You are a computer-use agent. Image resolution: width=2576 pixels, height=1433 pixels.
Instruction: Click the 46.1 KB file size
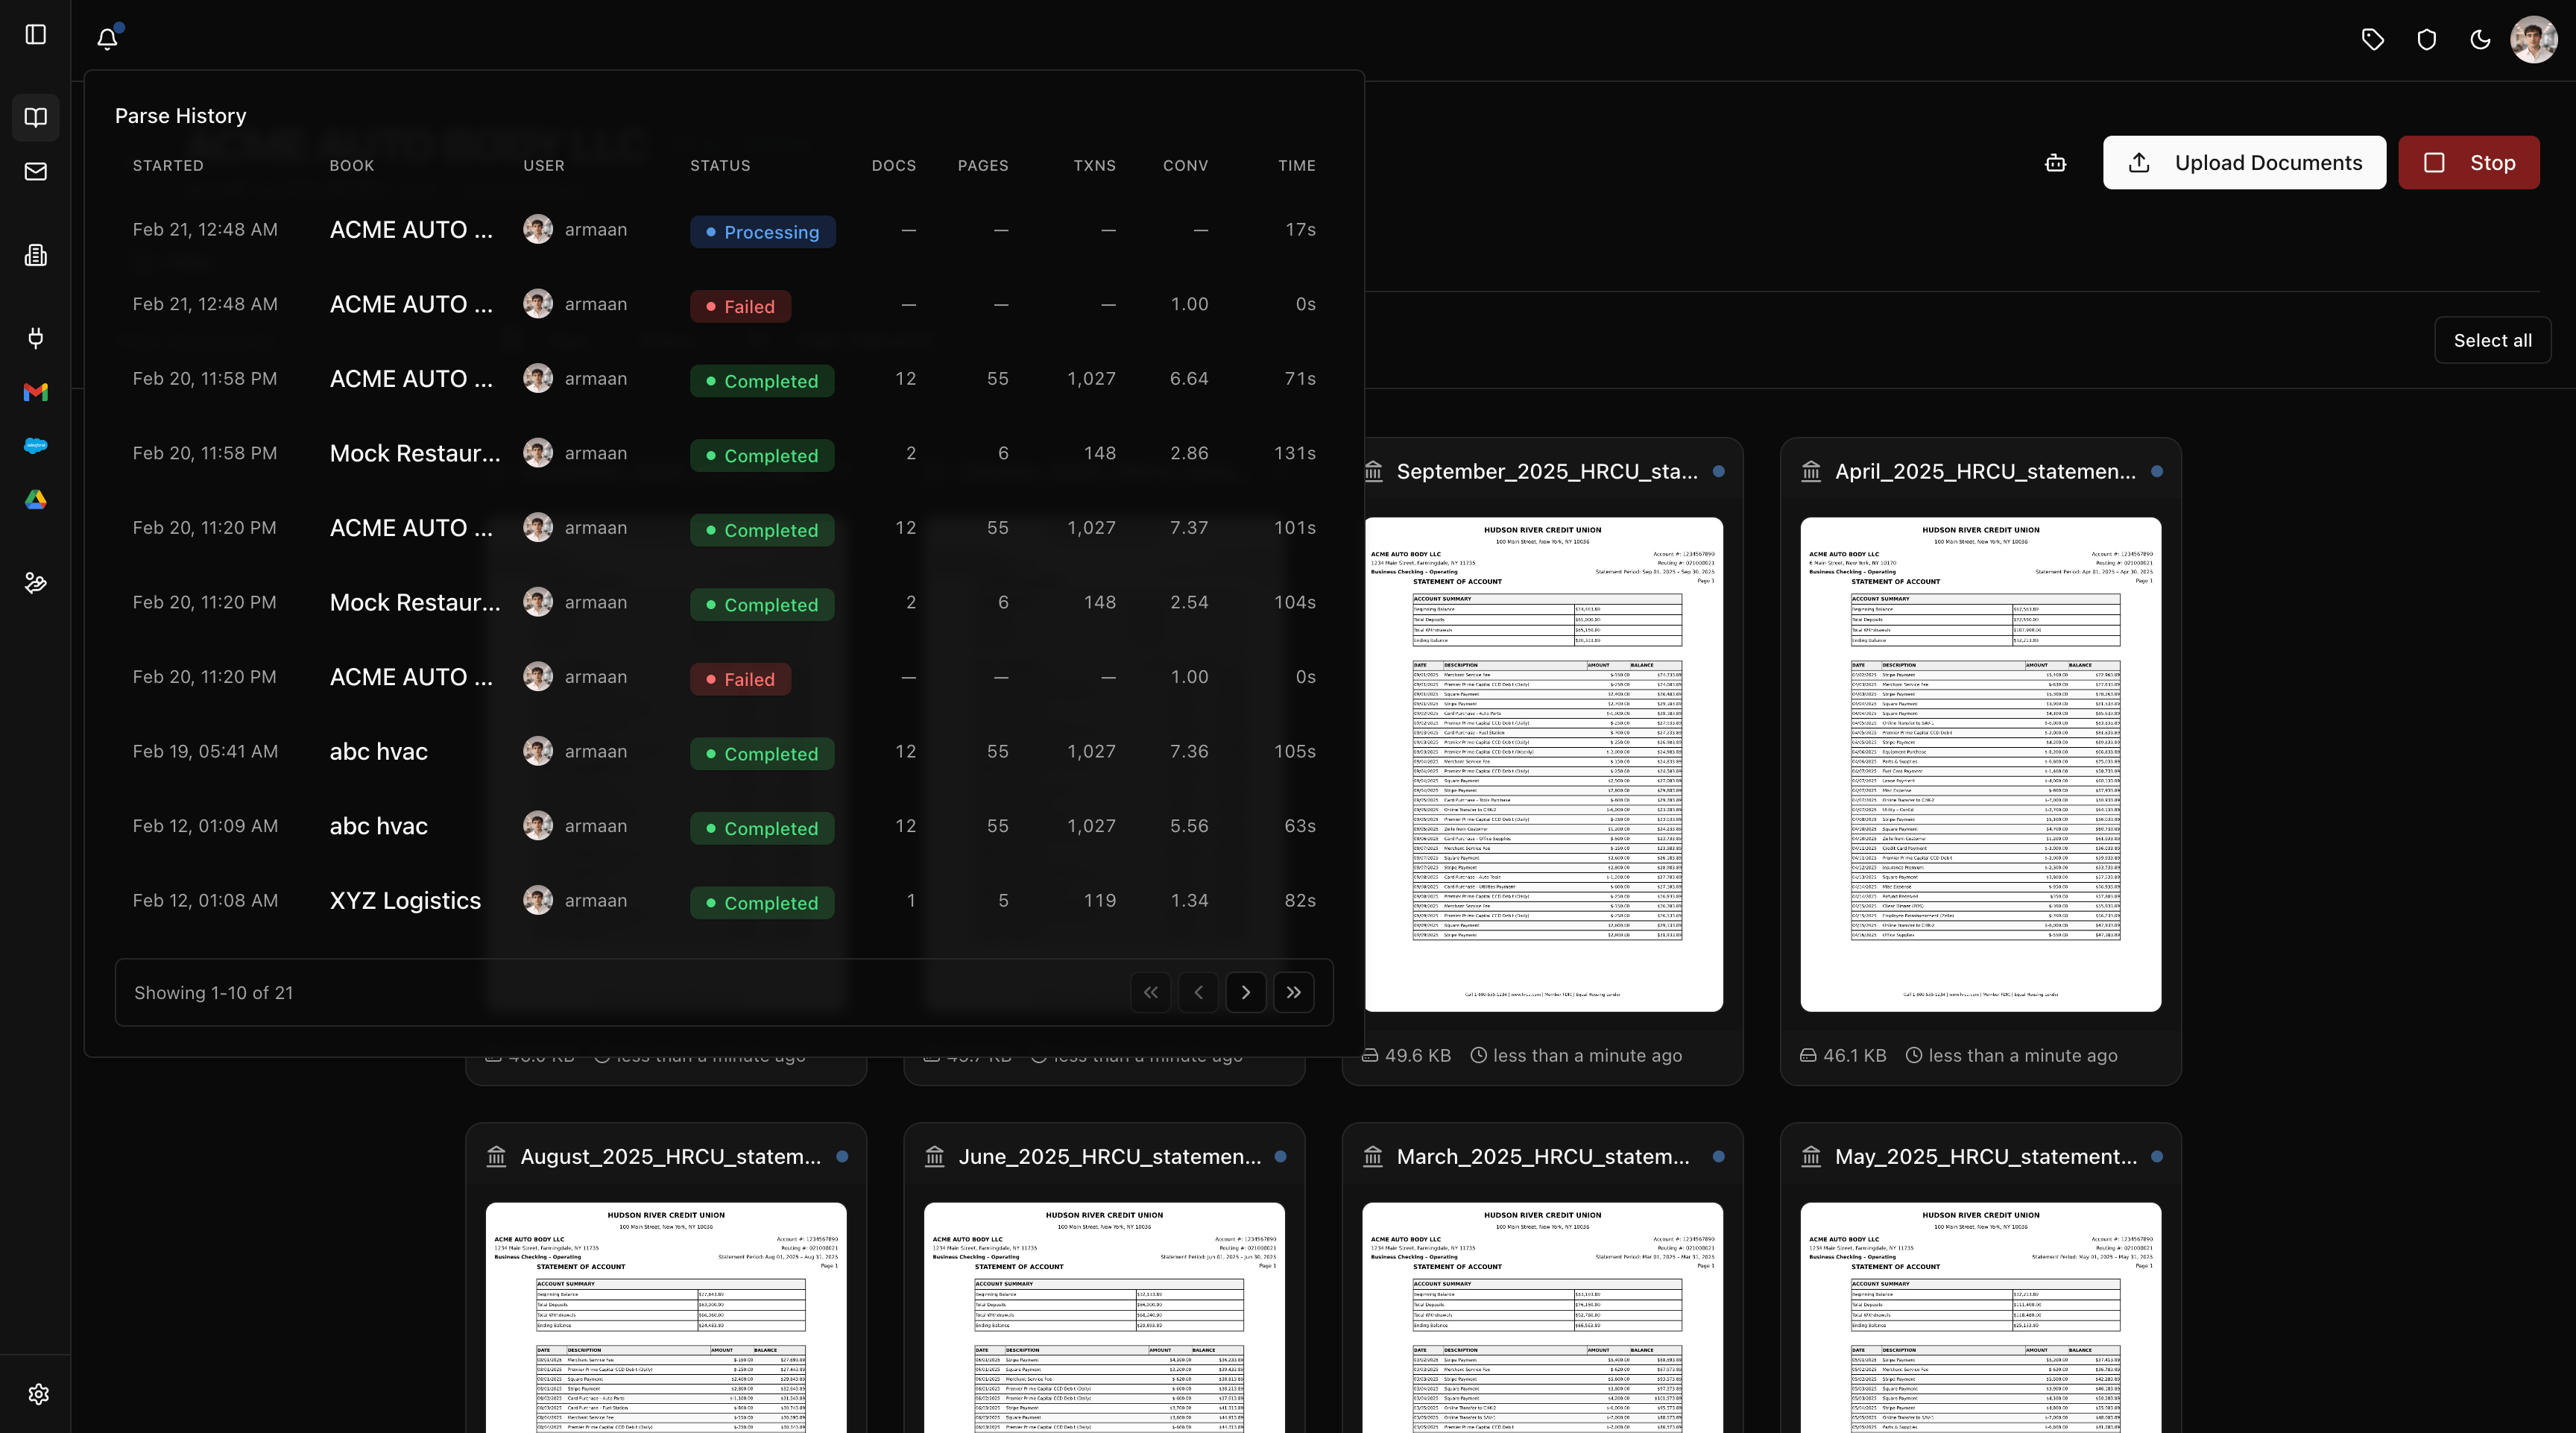click(1855, 1055)
